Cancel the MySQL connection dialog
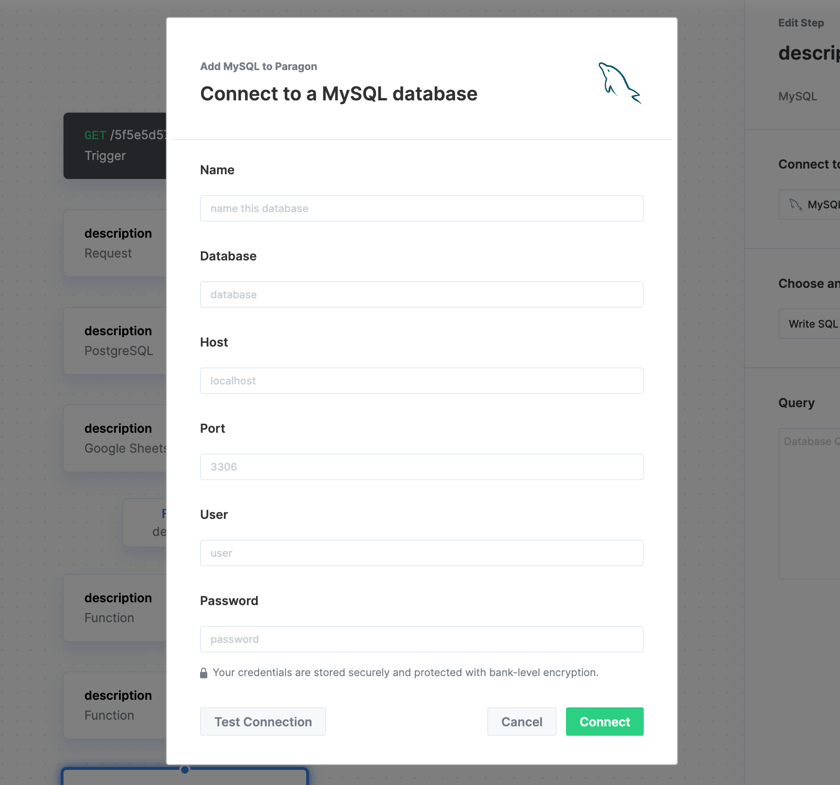Viewport: 840px width, 785px height. (x=522, y=722)
